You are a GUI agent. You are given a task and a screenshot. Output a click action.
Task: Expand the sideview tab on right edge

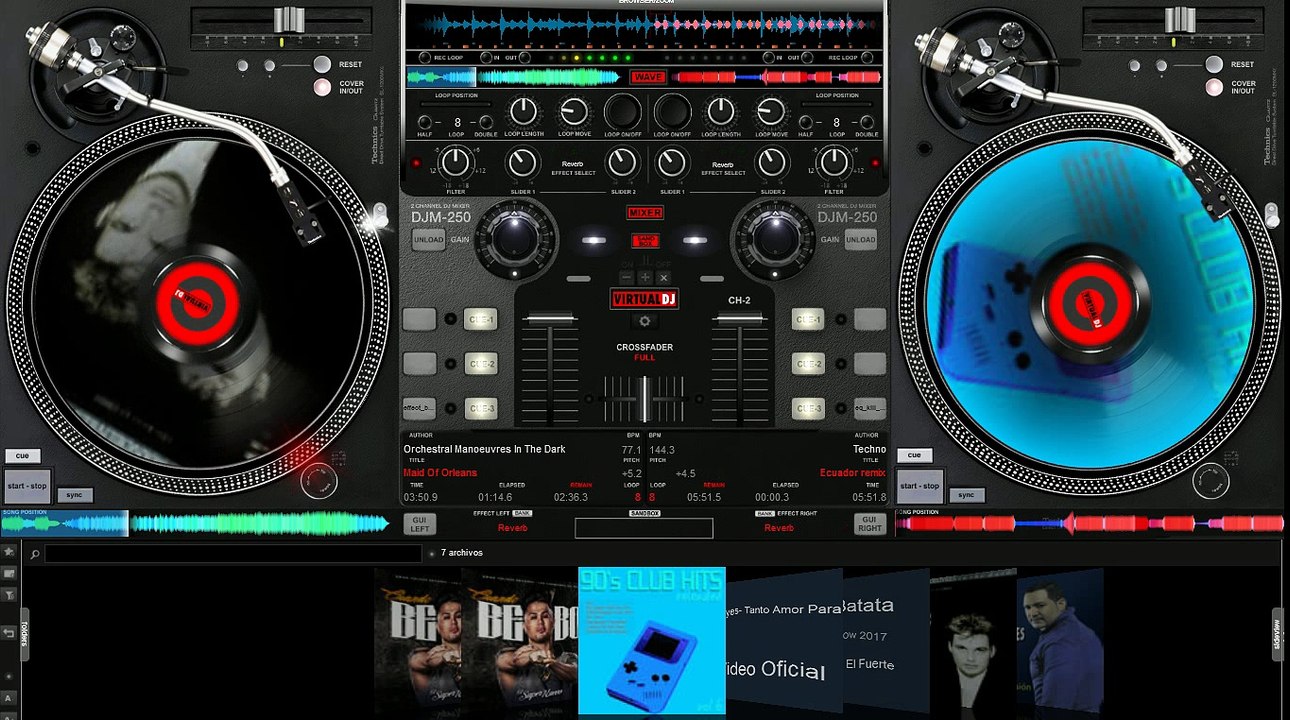tap(1278, 634)
